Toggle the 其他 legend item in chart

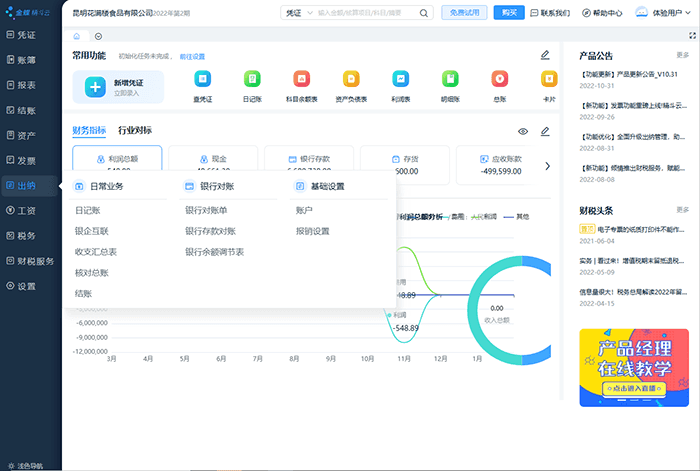[517, 217]
